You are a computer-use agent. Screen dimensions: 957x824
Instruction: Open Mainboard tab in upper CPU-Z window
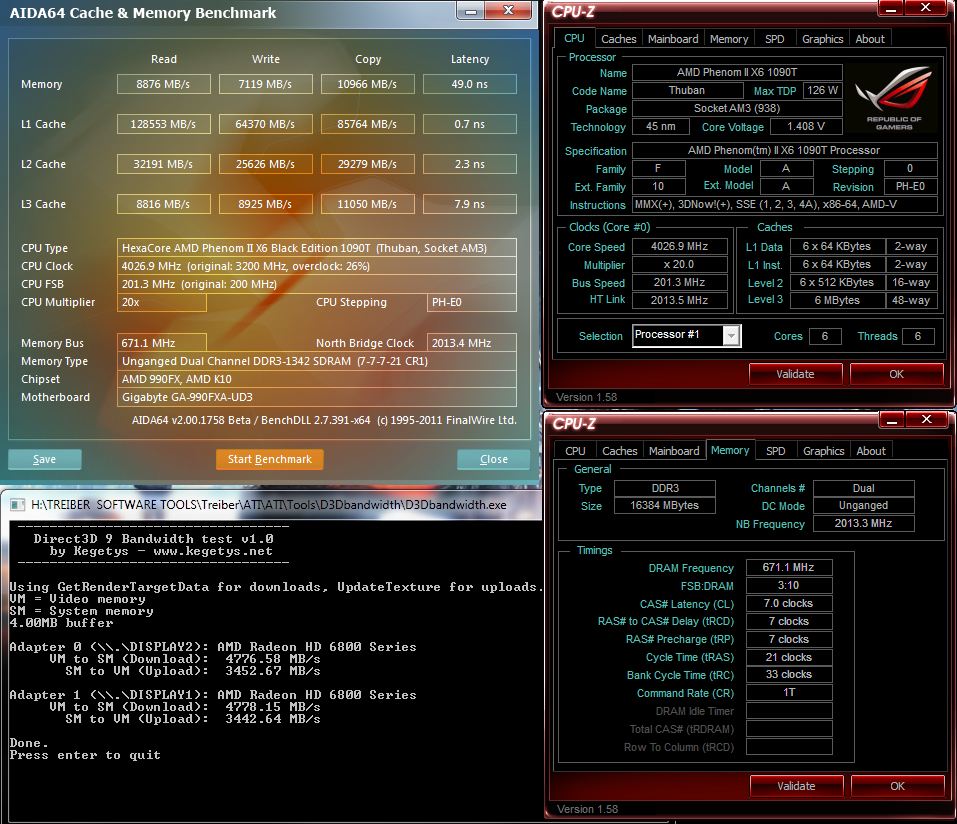click(673, 39)
